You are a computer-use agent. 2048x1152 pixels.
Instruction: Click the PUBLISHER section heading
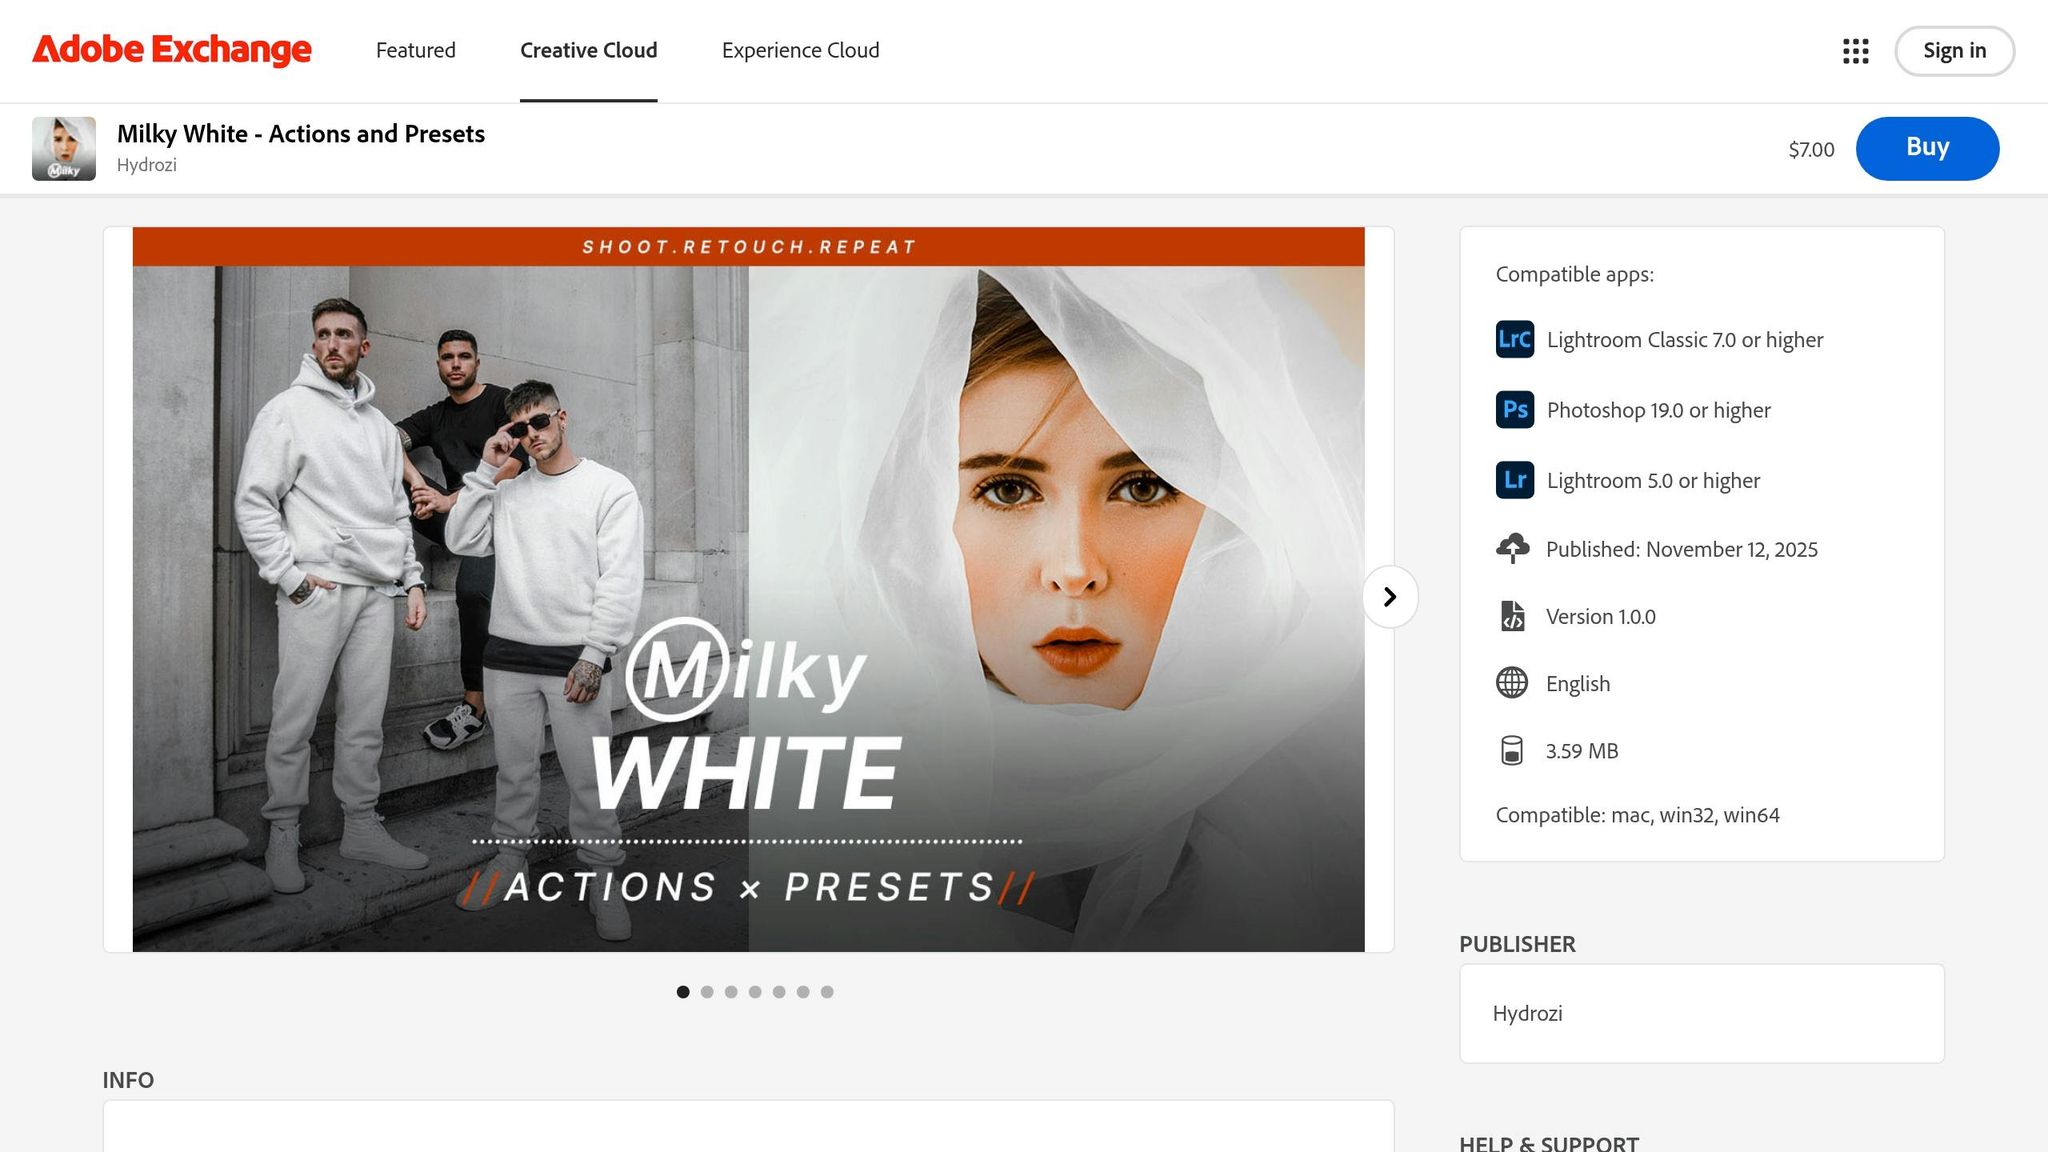click(1517, 944)
